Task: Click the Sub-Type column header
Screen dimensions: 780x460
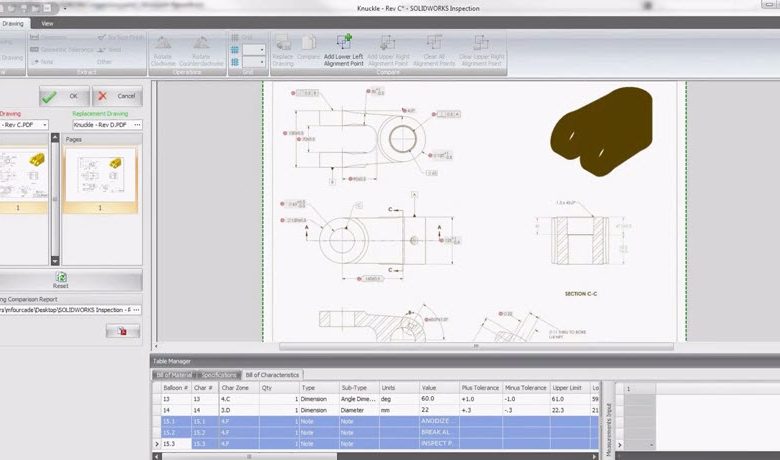Action: 359,388
